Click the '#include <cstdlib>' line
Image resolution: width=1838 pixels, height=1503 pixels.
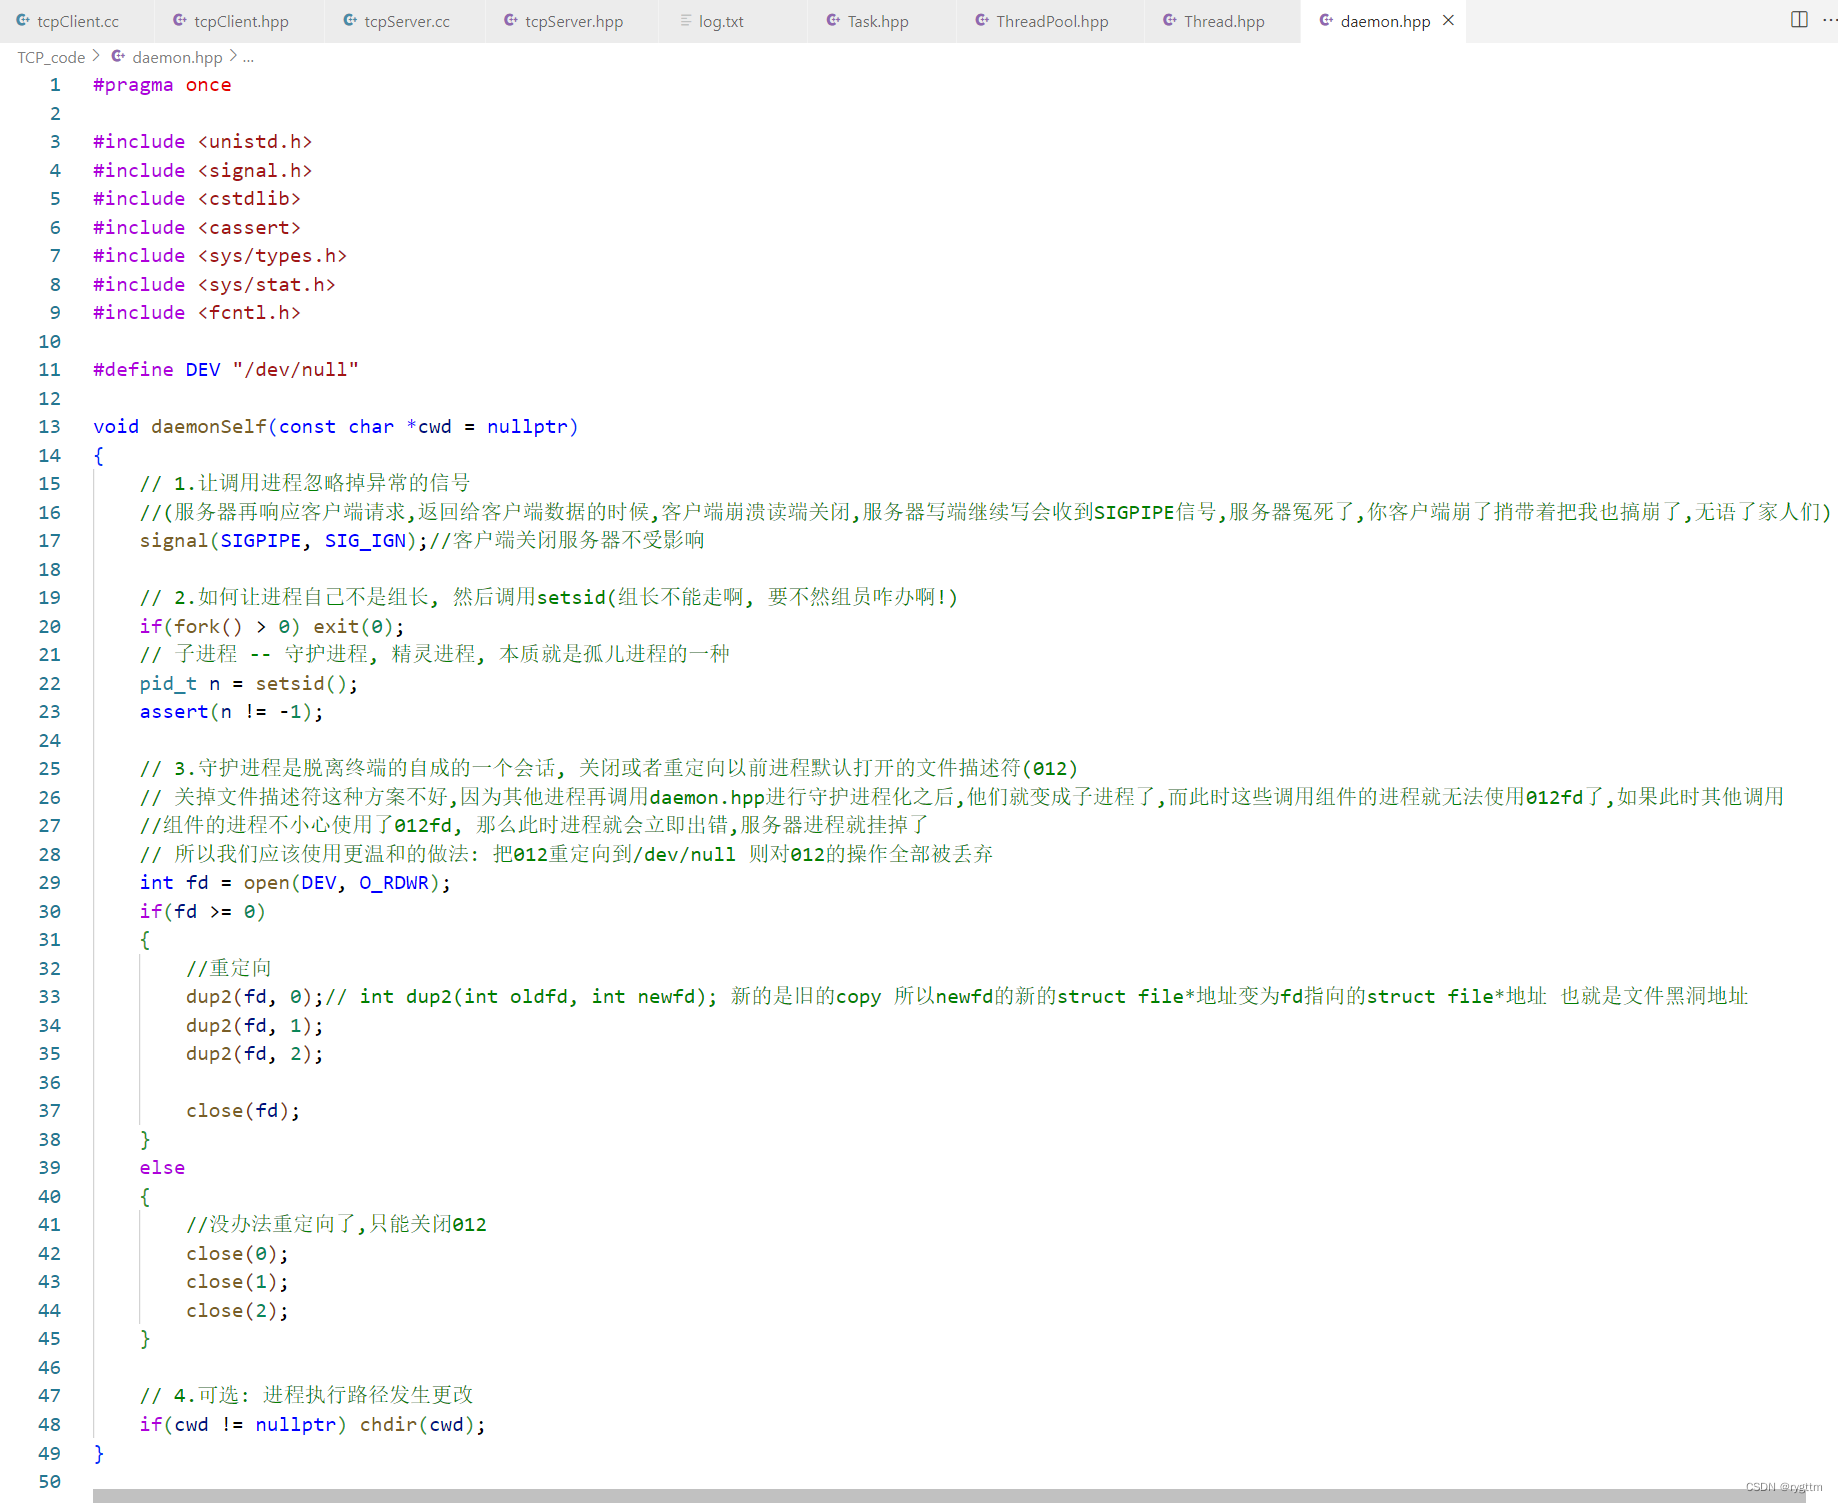[x=197, y=199]
